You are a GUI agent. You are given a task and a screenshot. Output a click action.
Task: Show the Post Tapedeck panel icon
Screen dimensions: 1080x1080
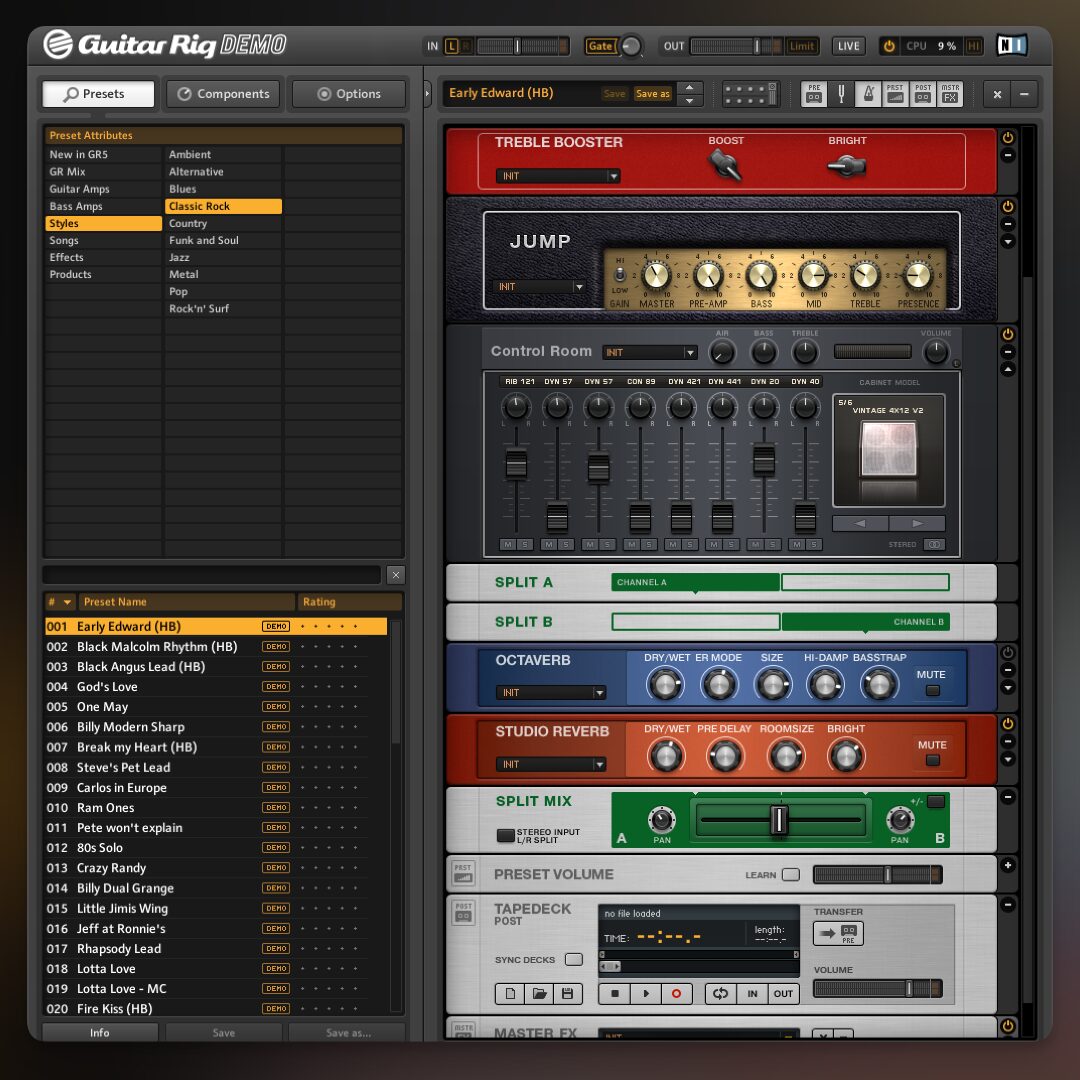[922, 94]
